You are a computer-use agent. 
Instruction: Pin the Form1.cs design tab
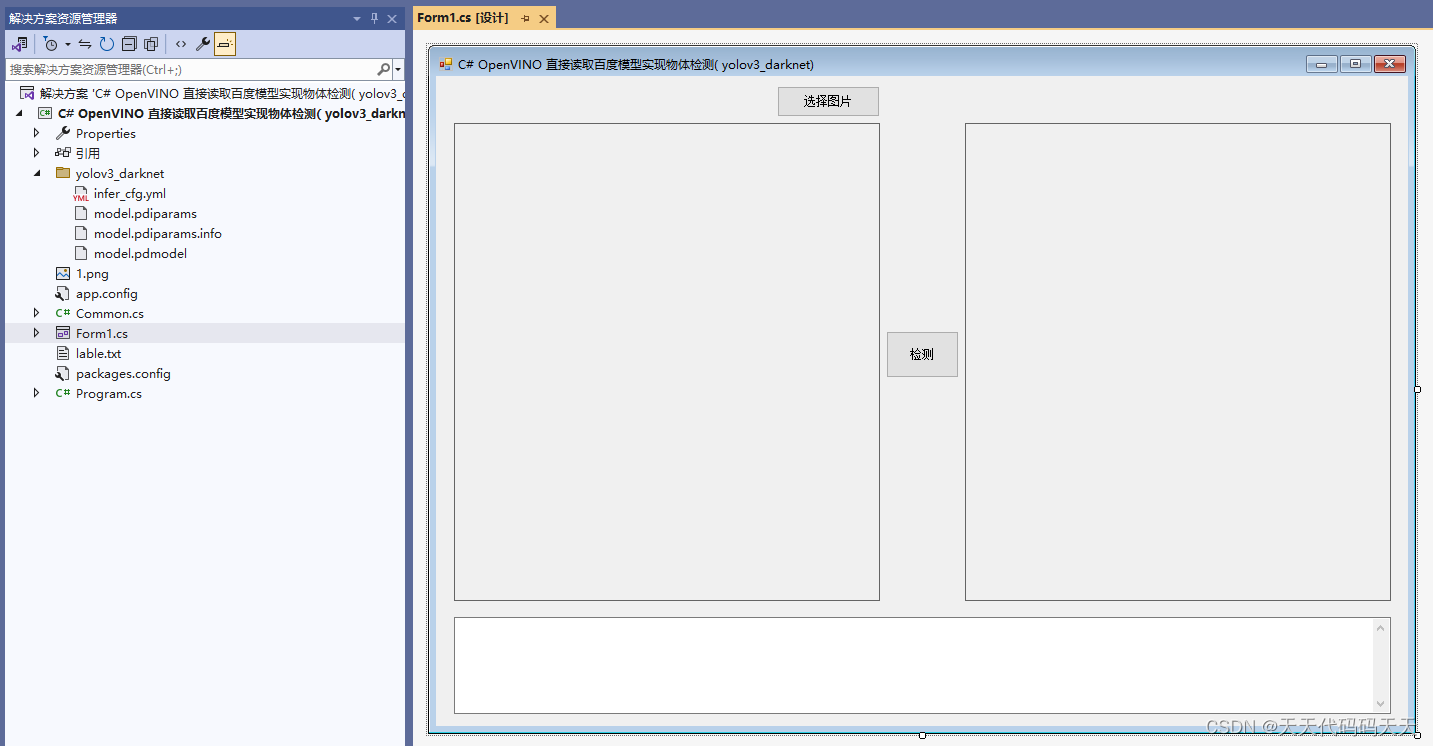[524, 17]
